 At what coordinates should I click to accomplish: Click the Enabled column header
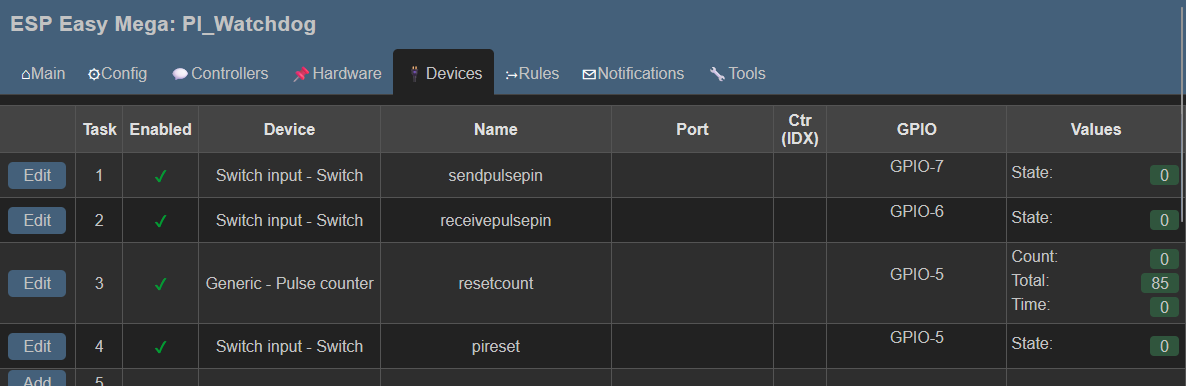[x=160, y=129]
